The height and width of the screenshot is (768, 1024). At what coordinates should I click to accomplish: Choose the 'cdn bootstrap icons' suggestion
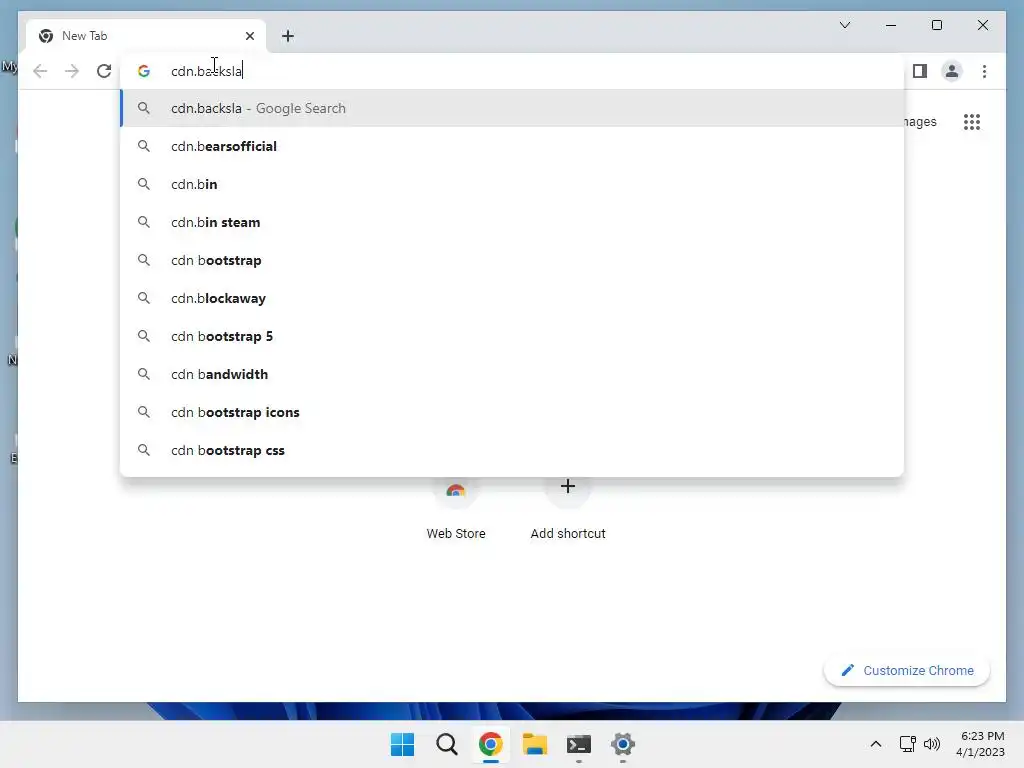(512, 412)
